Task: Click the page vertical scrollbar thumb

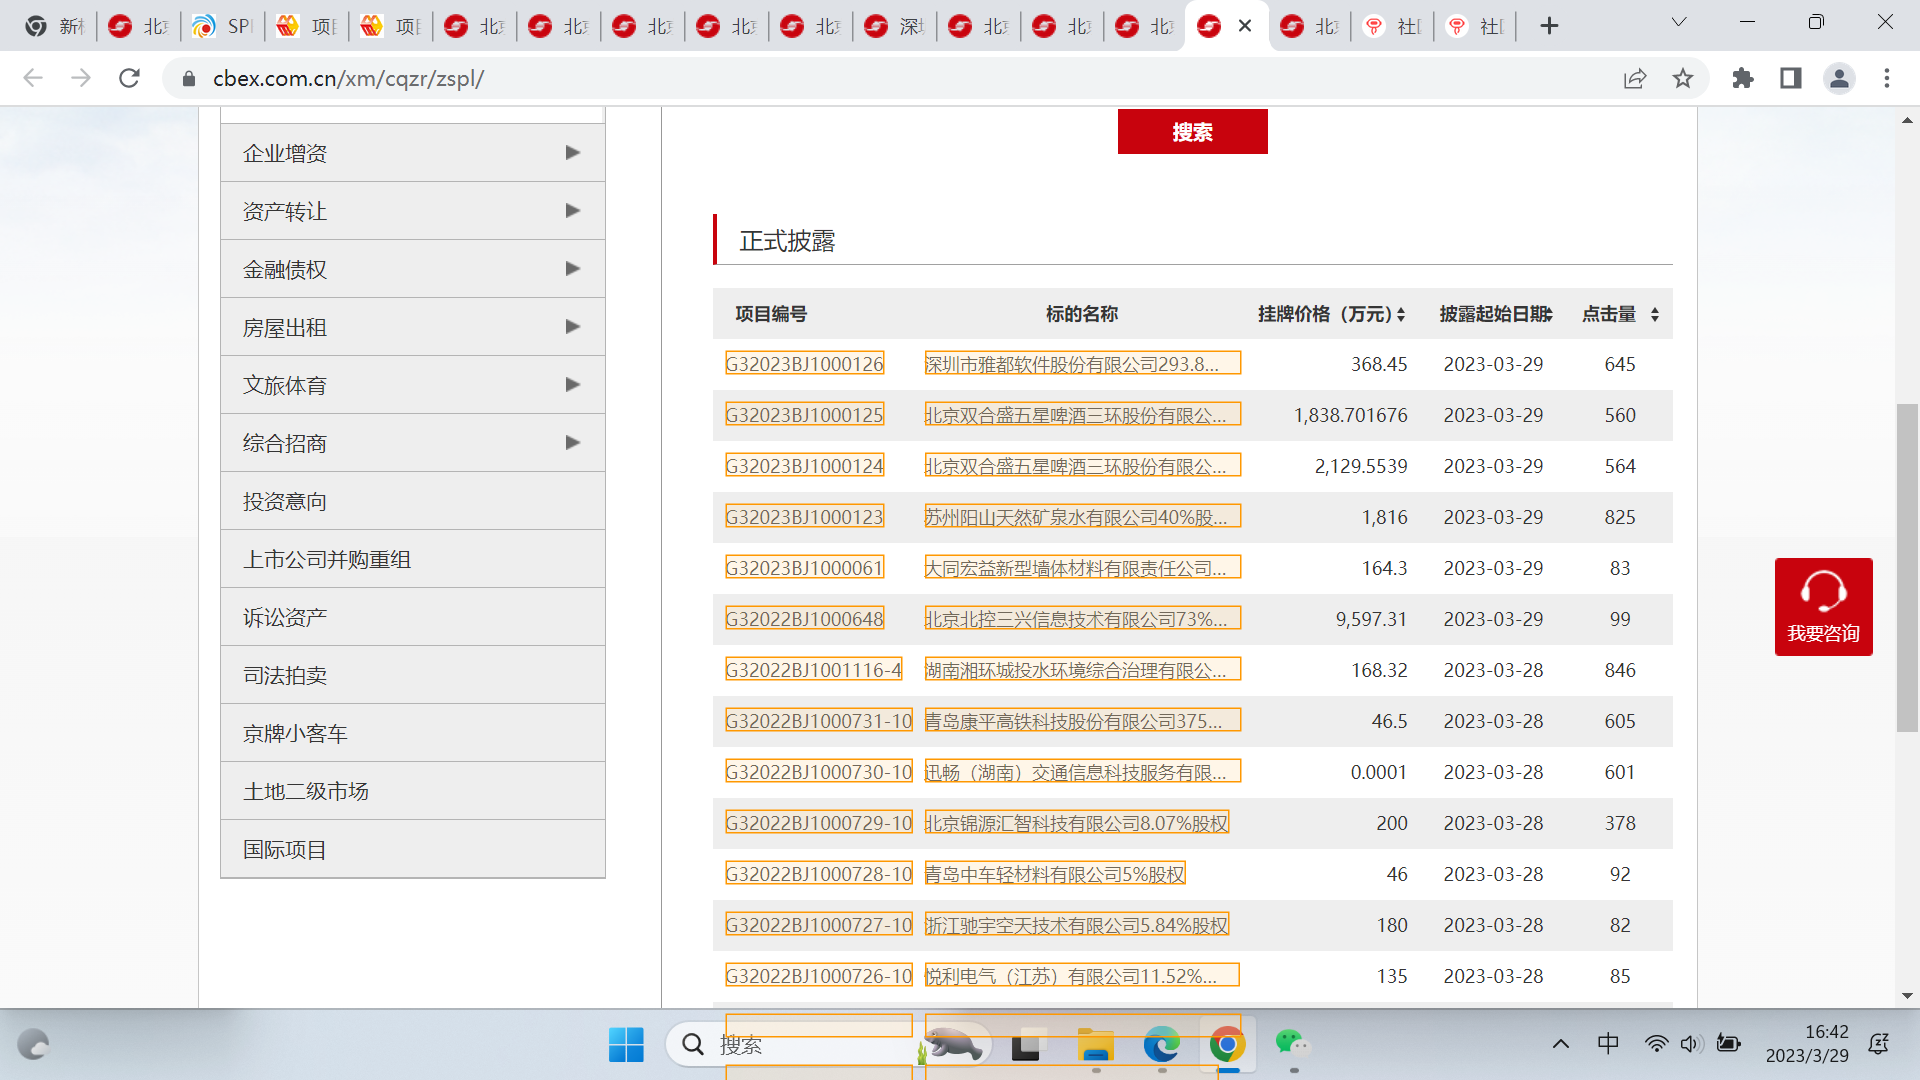Action: (1907, 567)
